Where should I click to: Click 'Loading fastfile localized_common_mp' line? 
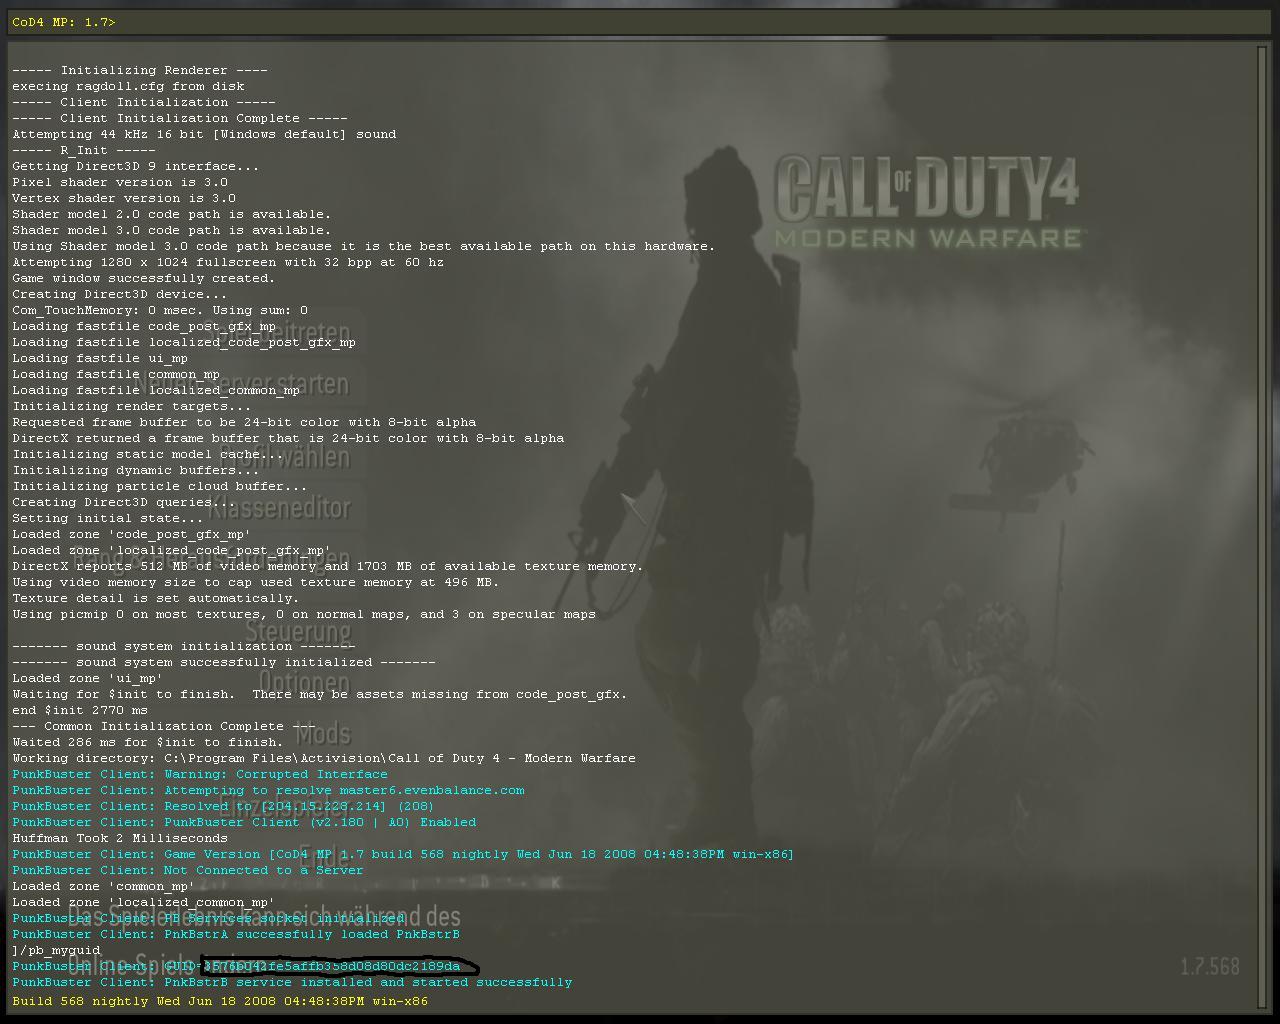(x=156, y=390)
